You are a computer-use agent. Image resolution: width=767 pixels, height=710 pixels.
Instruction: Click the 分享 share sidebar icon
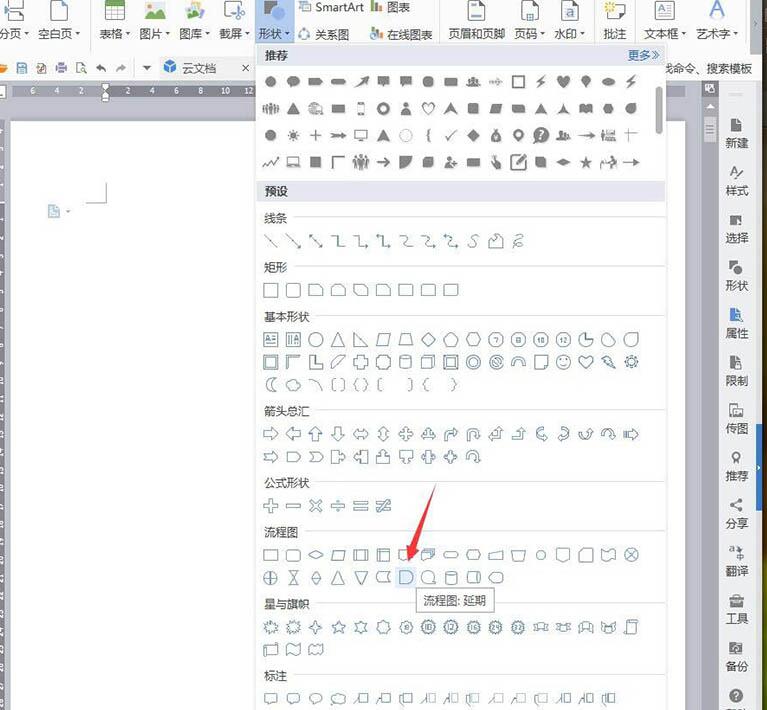pyautogui.click(x=737, y=513)
